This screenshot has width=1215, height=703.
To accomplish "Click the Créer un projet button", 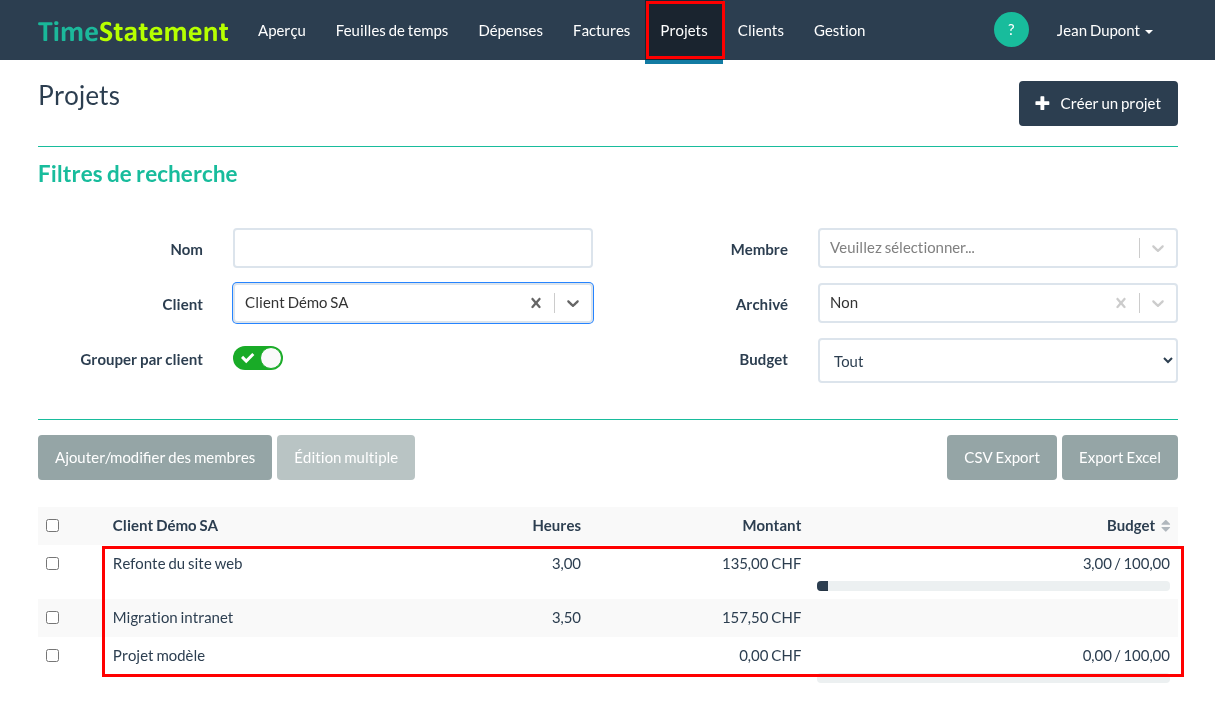I will 1098,103.
